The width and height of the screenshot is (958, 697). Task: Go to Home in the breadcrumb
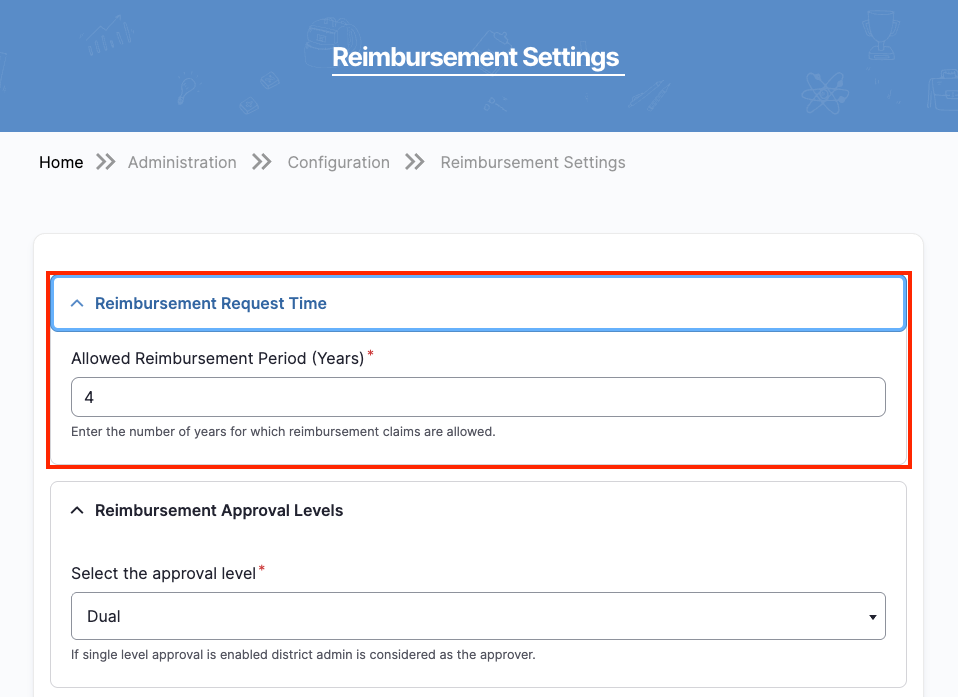(x=61, y=162)
